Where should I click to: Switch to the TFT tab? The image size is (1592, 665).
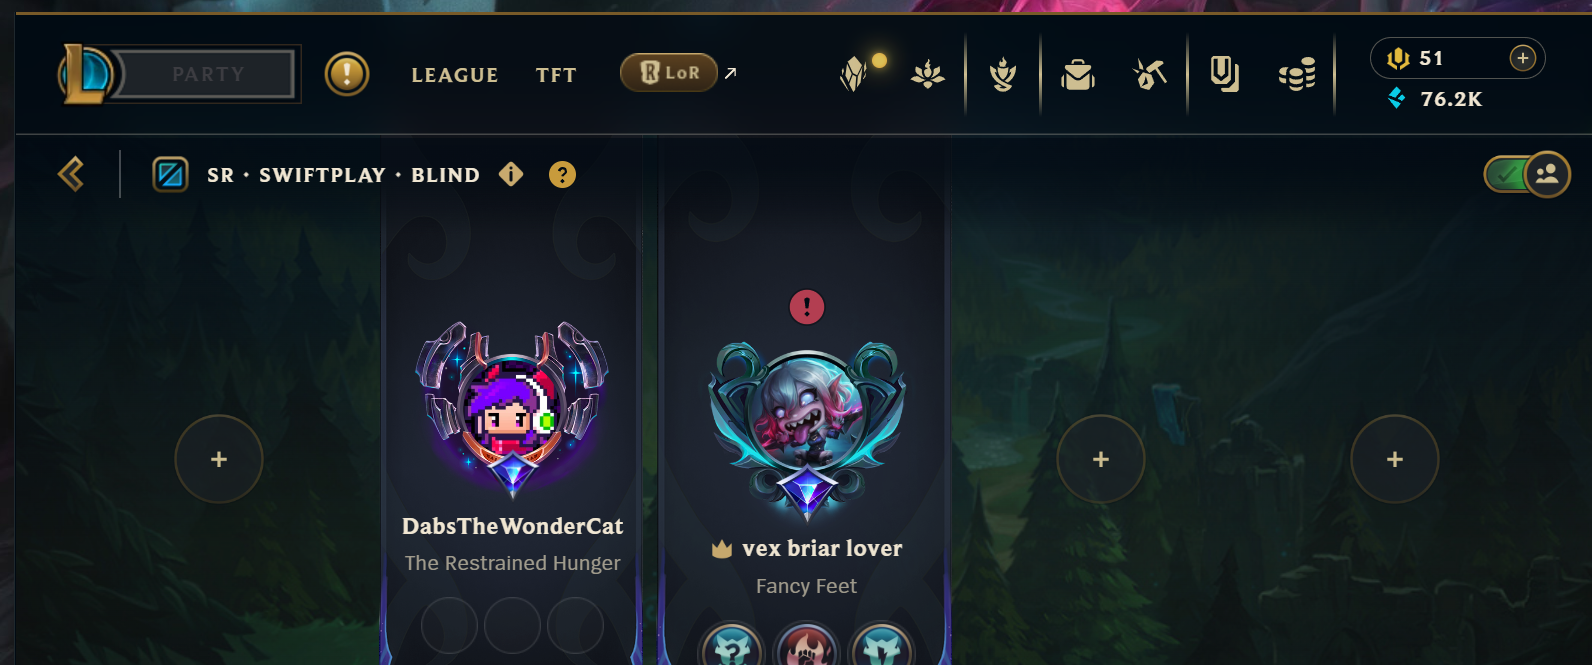(x=556, y=75)
